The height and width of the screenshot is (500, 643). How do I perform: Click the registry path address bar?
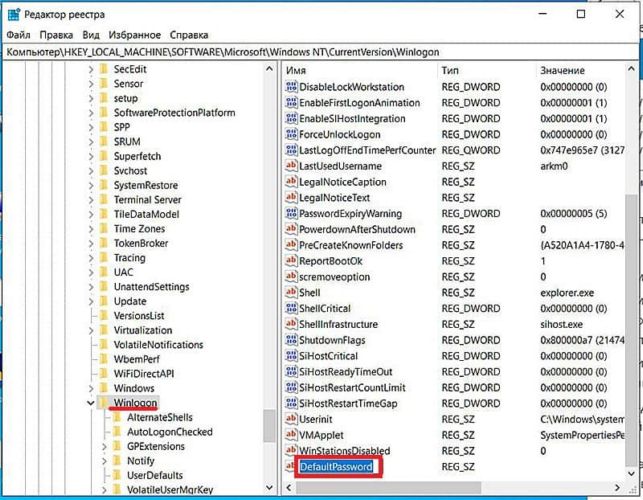(320, 52)
